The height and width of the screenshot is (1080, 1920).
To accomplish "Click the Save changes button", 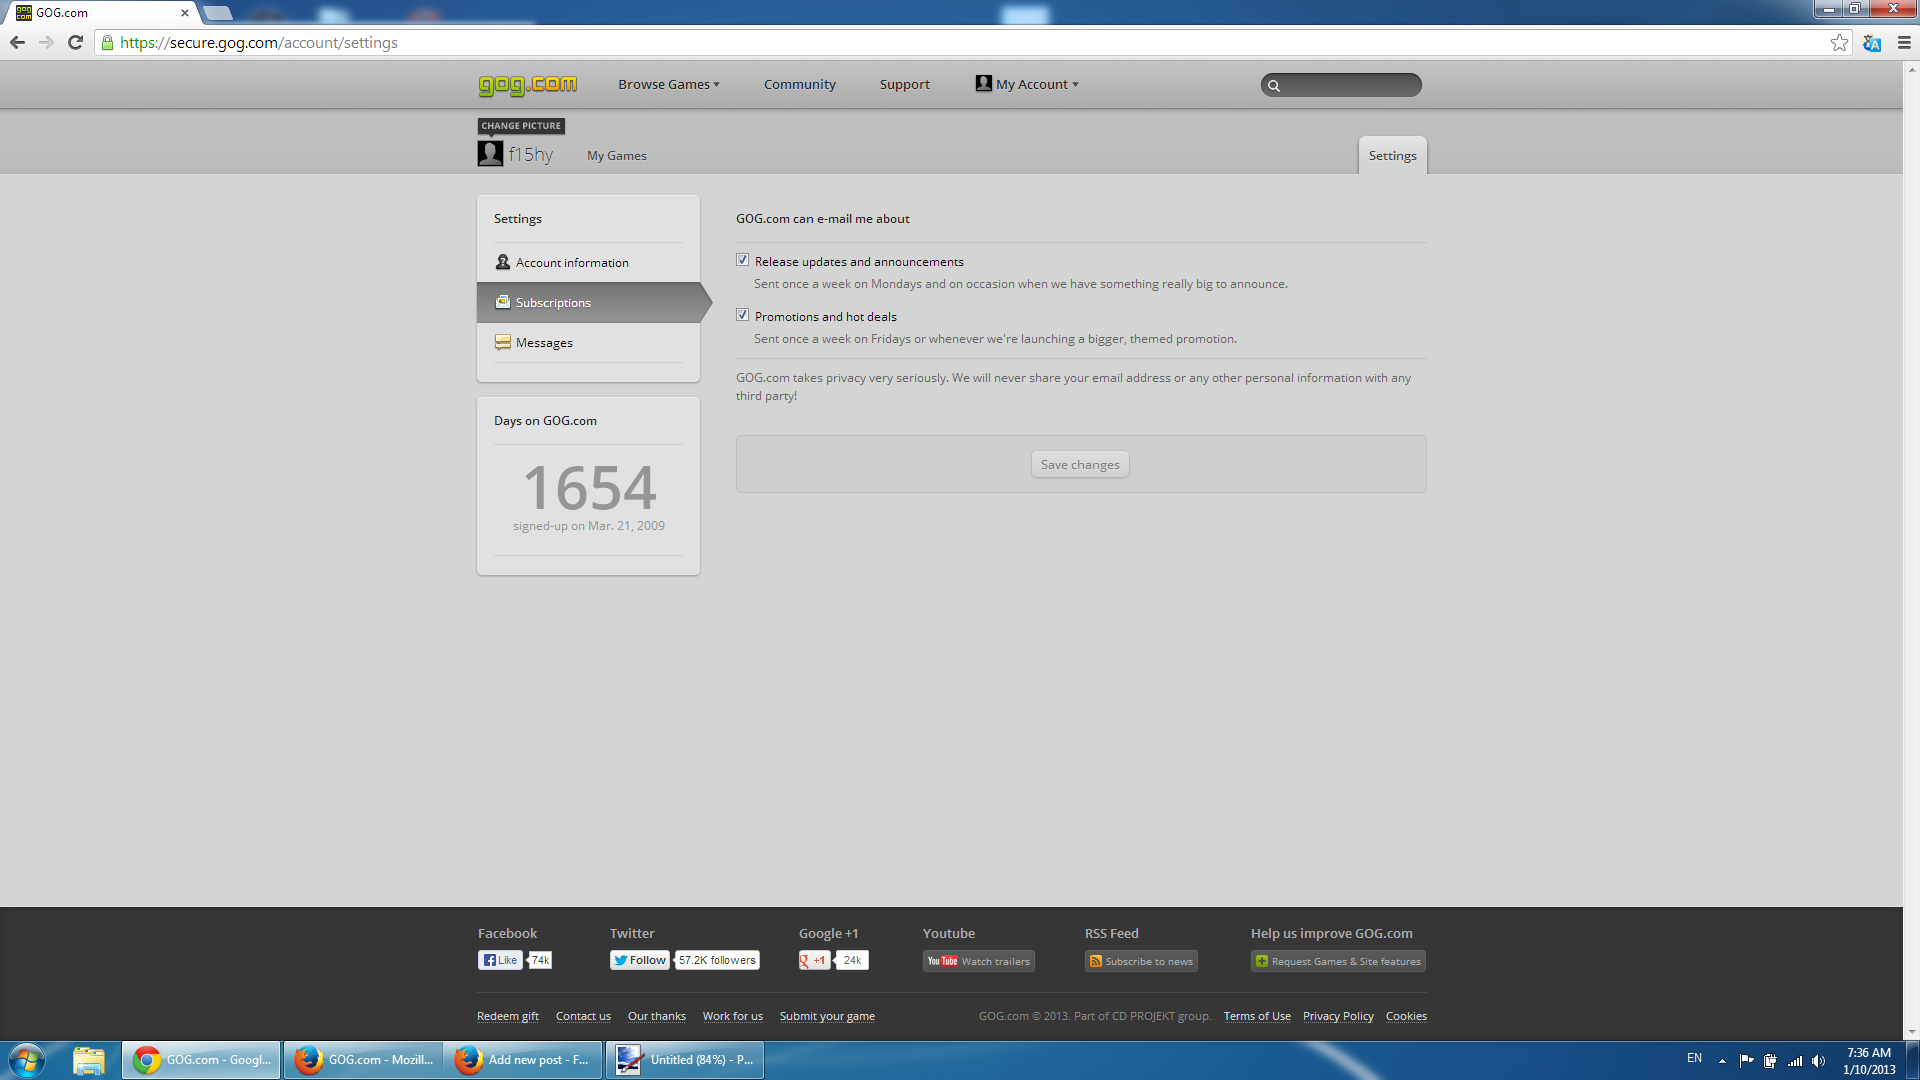I will (x=1080, y=464).
